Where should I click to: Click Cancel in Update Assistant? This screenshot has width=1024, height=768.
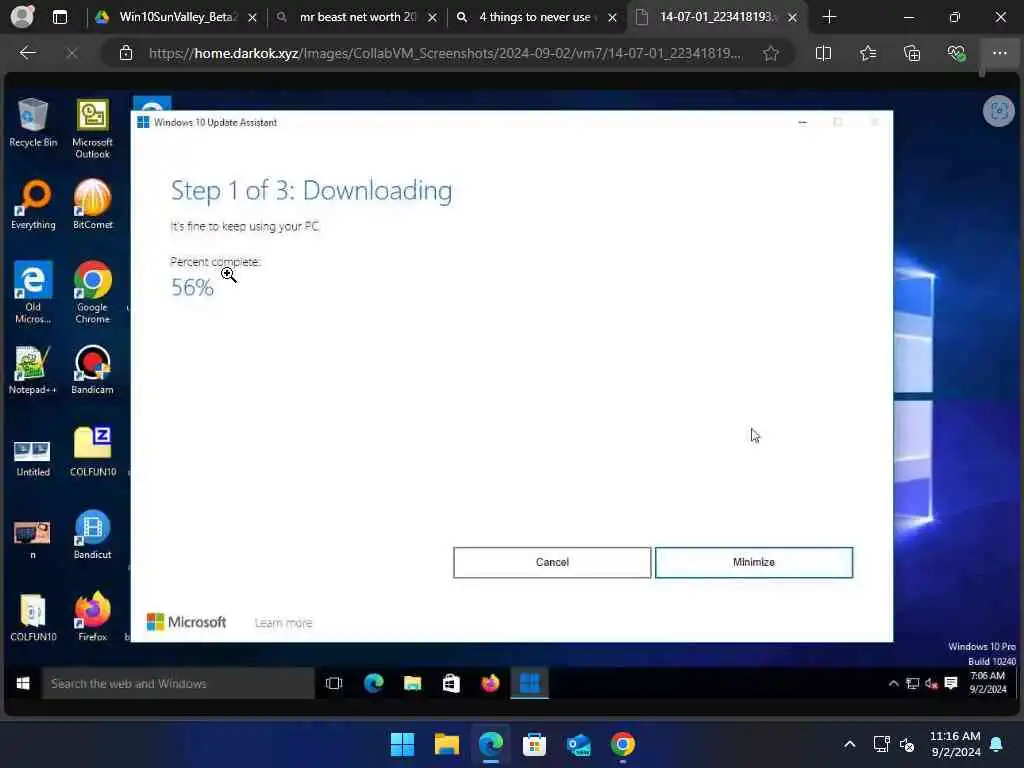pyautogui.click(x=552, y=562)
